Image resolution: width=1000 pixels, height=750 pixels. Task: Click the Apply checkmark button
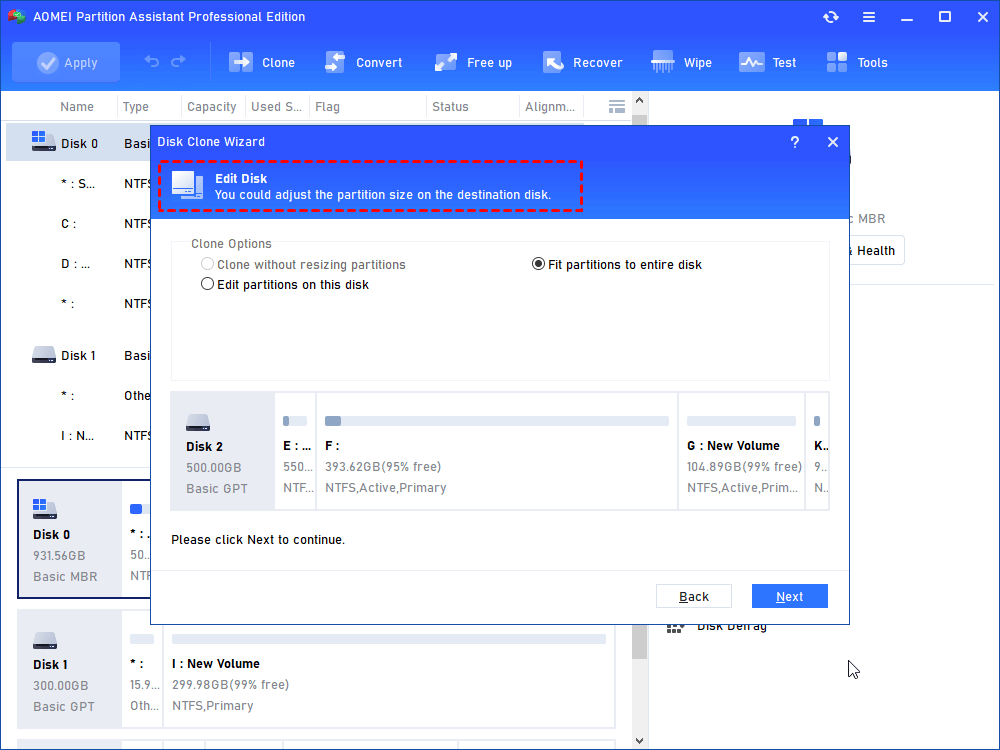66,62
